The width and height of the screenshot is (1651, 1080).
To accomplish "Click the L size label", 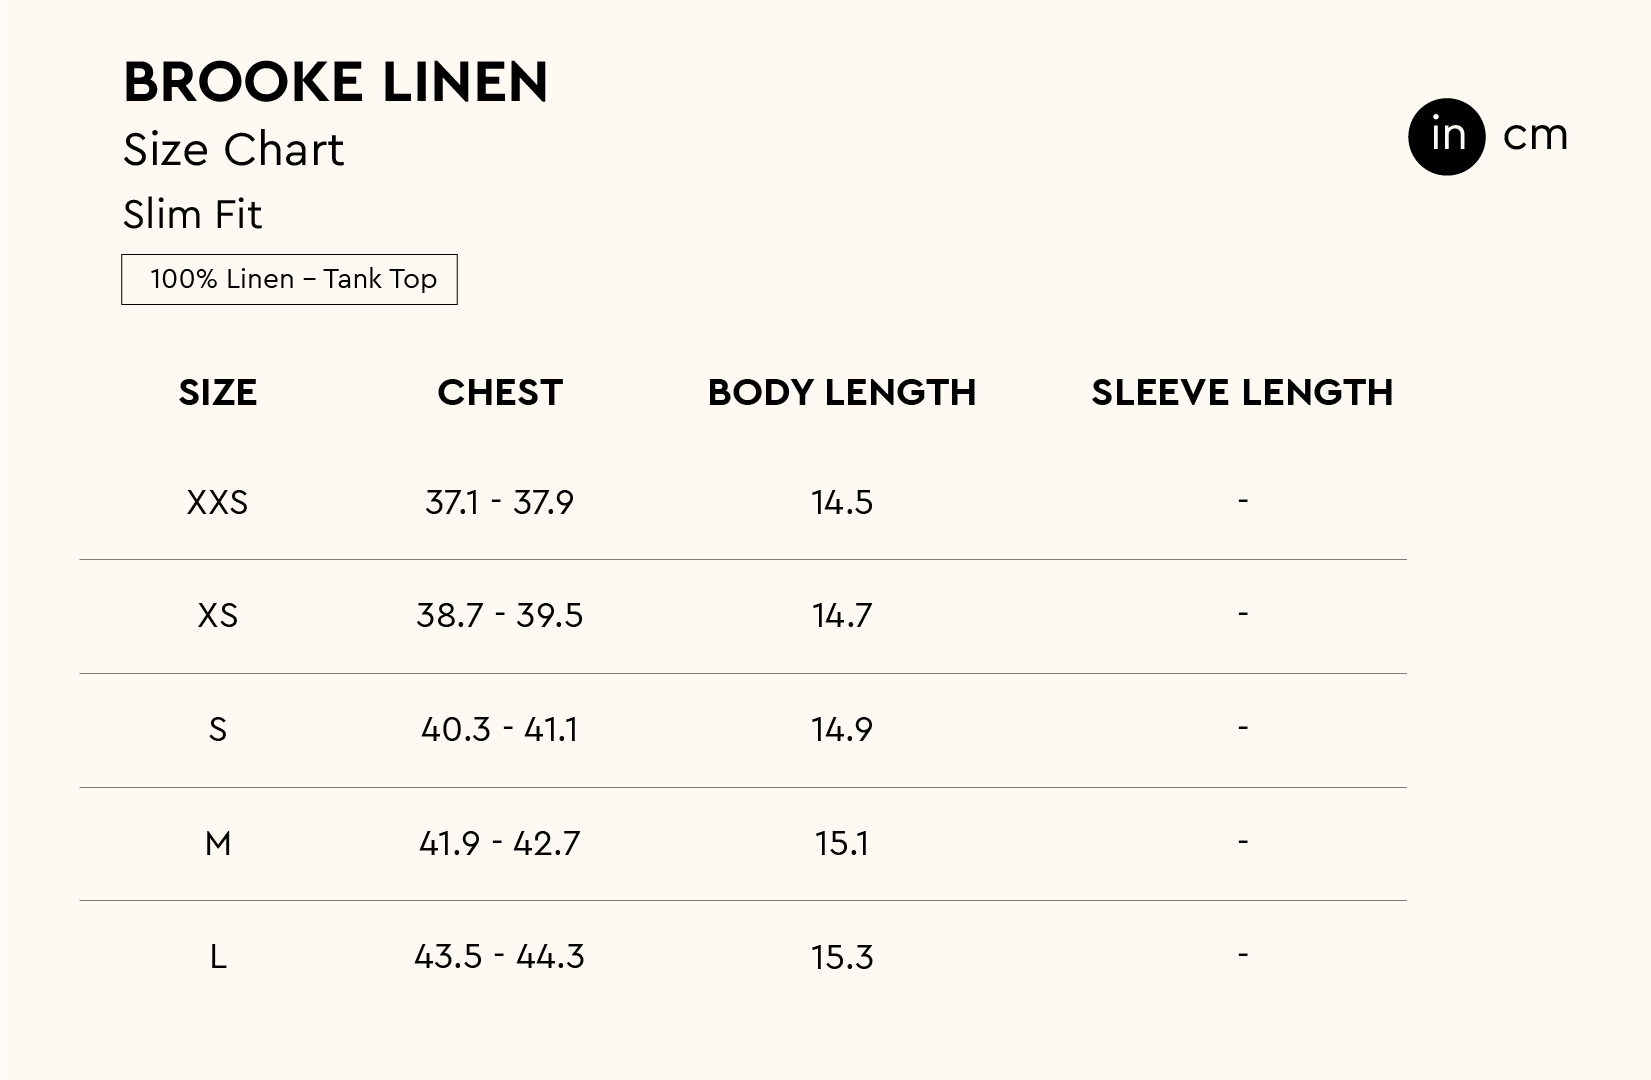I will pyautogui.click(x=217, y=957).
